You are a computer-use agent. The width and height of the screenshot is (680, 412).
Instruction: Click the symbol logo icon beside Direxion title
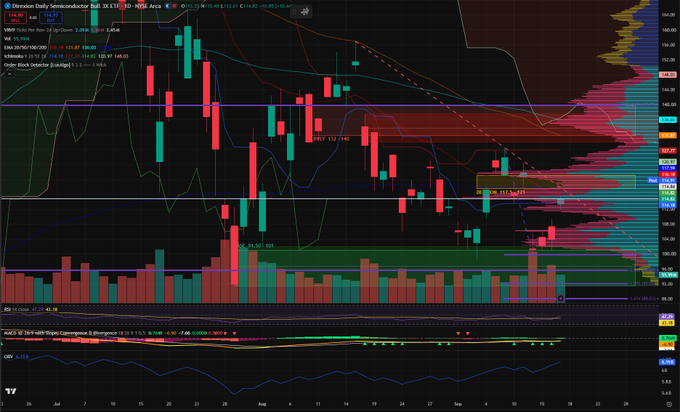pos(7,6)
